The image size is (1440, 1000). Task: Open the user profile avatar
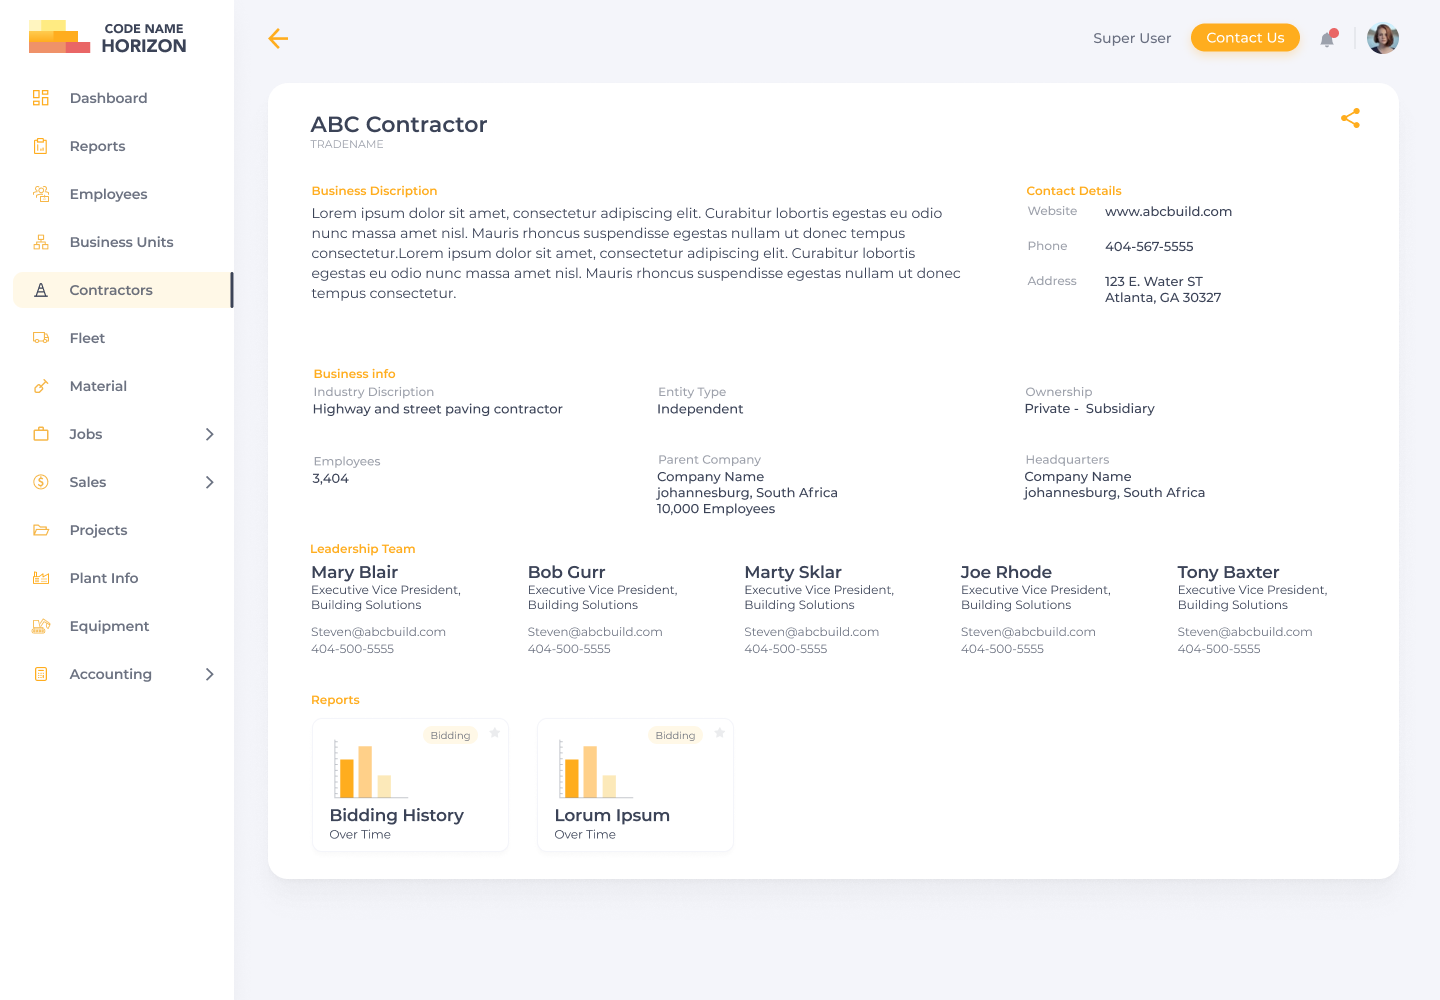coord(1382,38)
